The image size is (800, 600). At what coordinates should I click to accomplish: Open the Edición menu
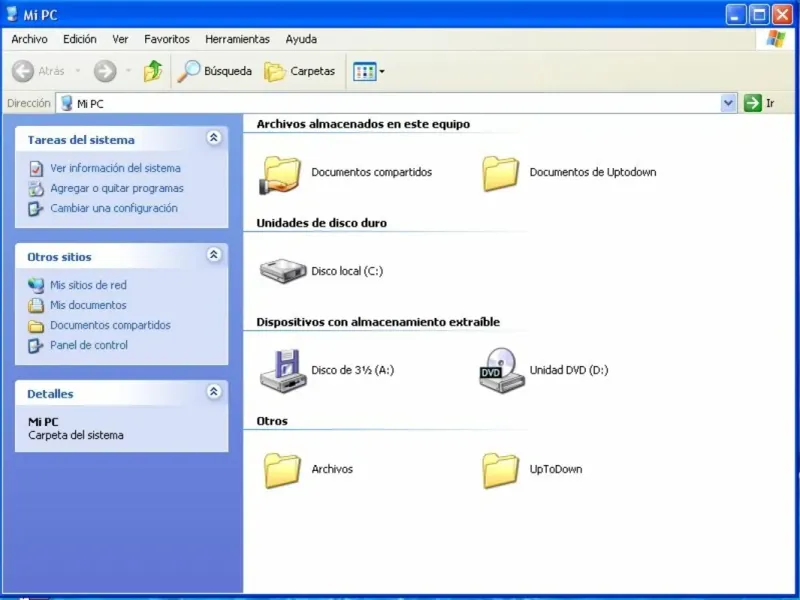point(80,39)
